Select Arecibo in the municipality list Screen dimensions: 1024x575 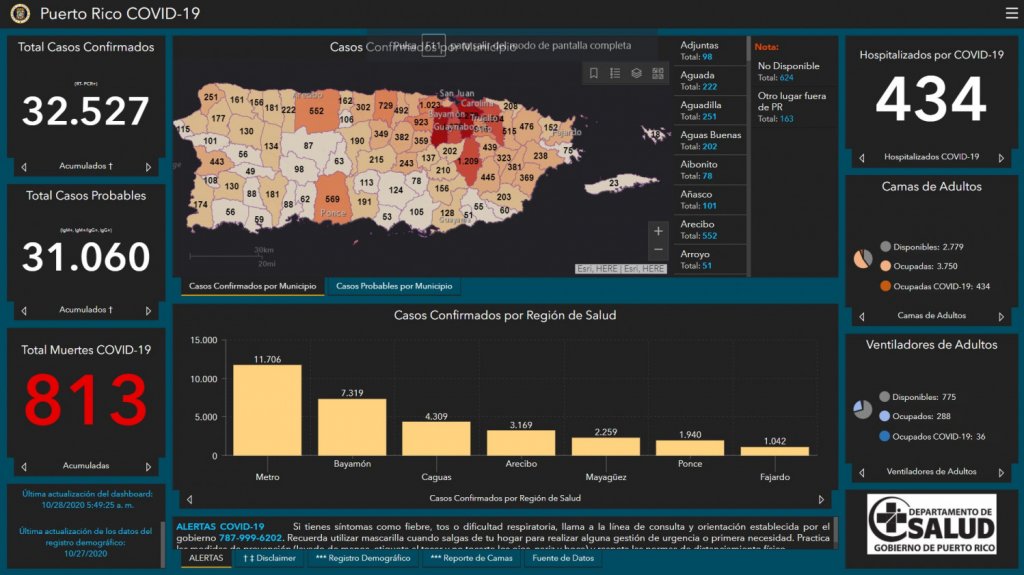click(x=710, y=230)
